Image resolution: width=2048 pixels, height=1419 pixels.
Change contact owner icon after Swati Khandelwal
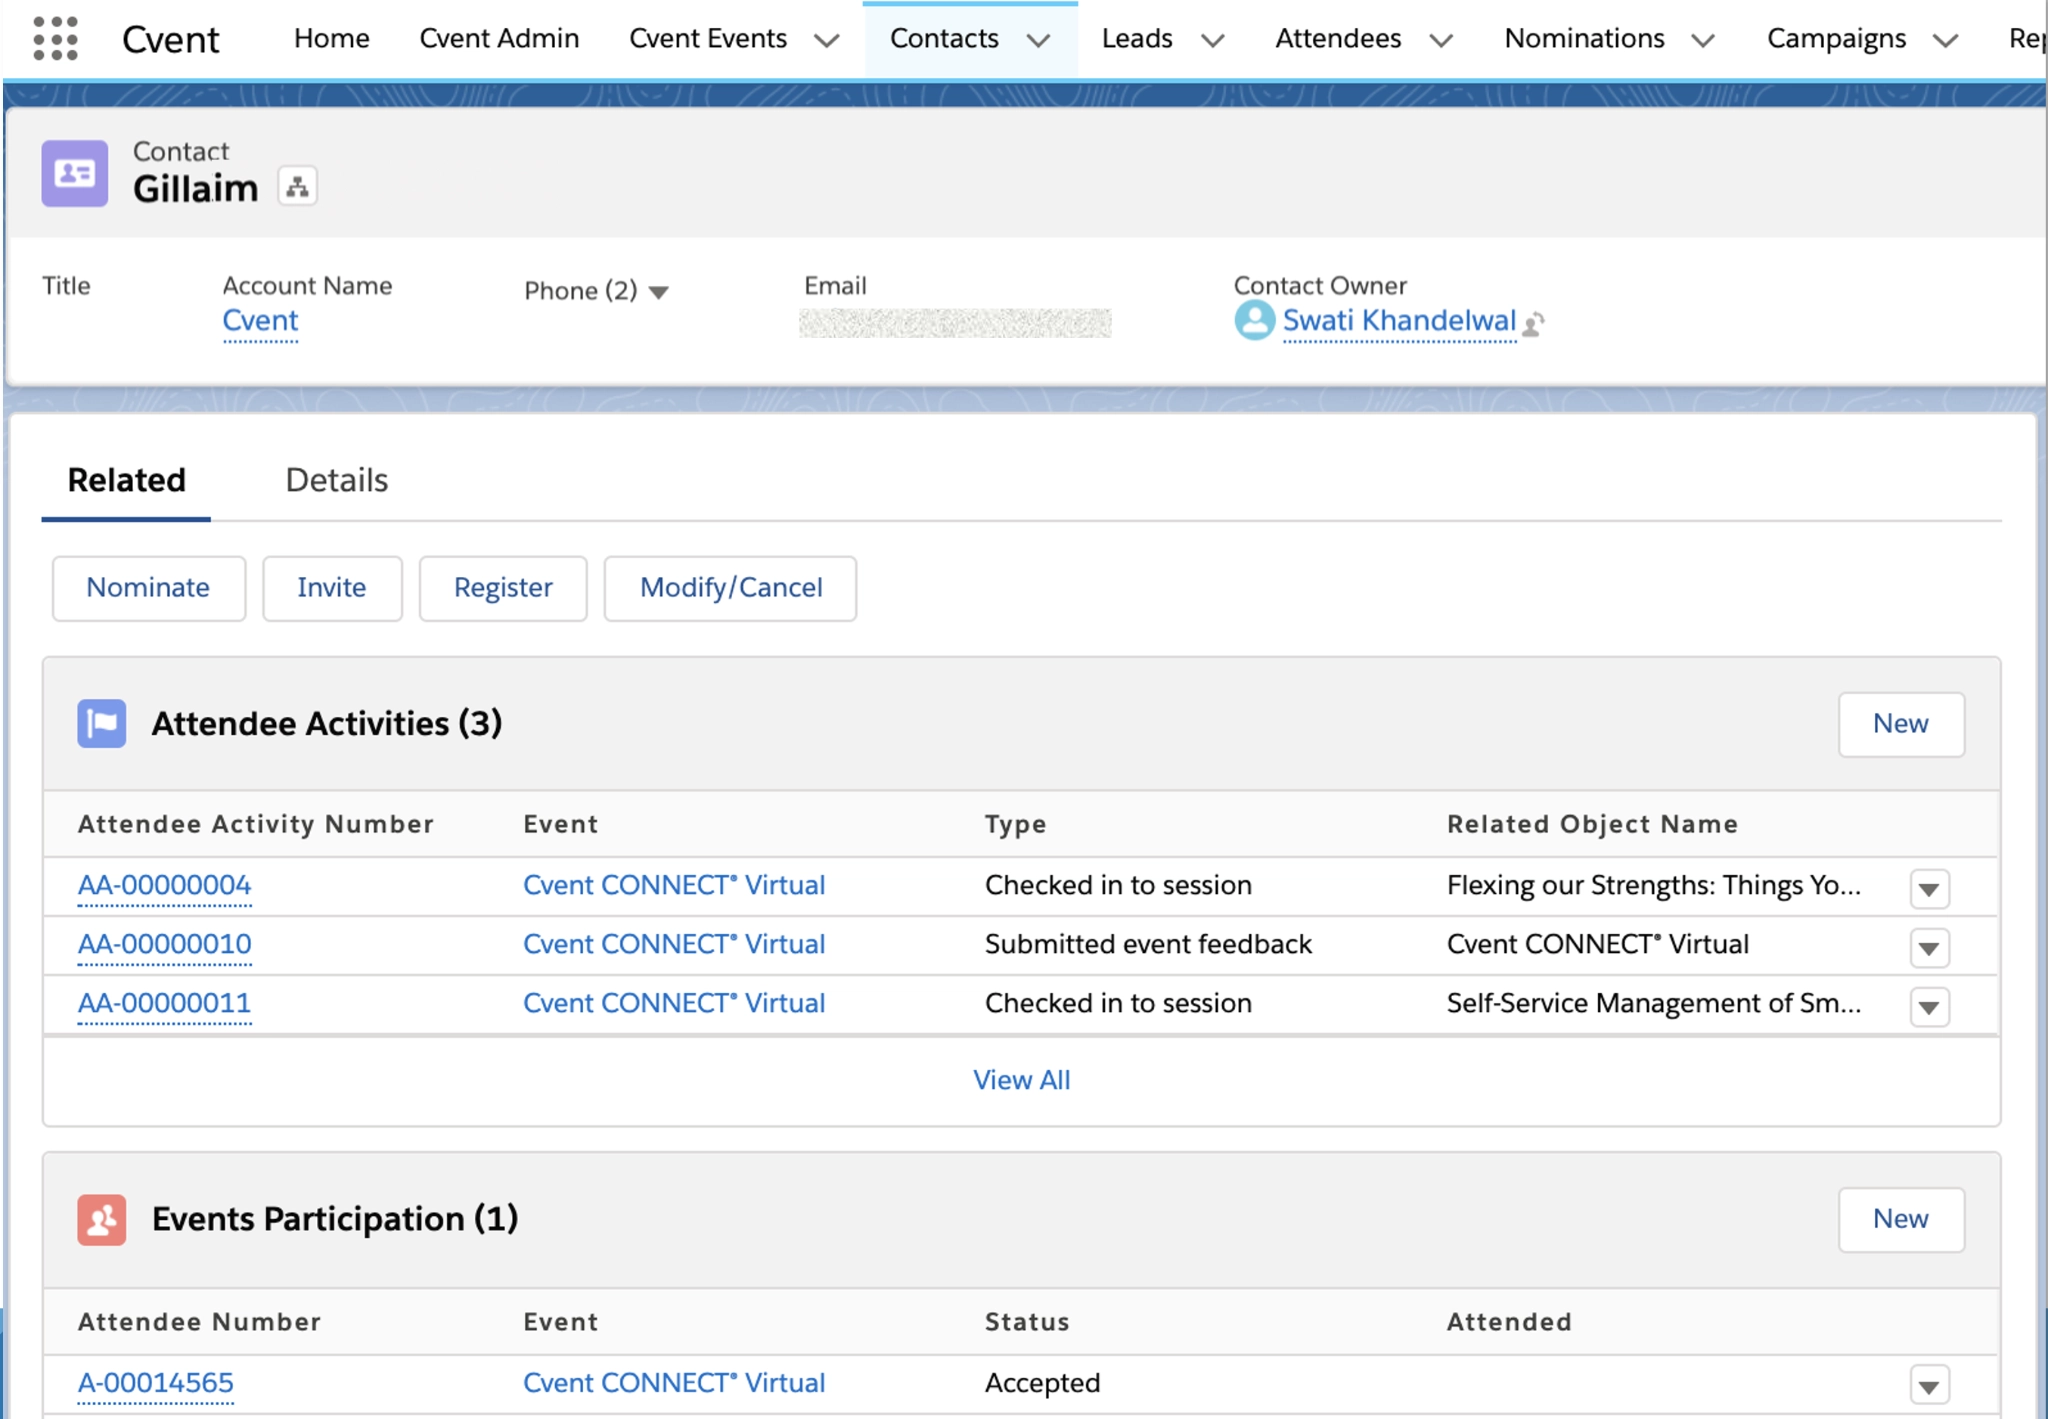[1534, 323]
